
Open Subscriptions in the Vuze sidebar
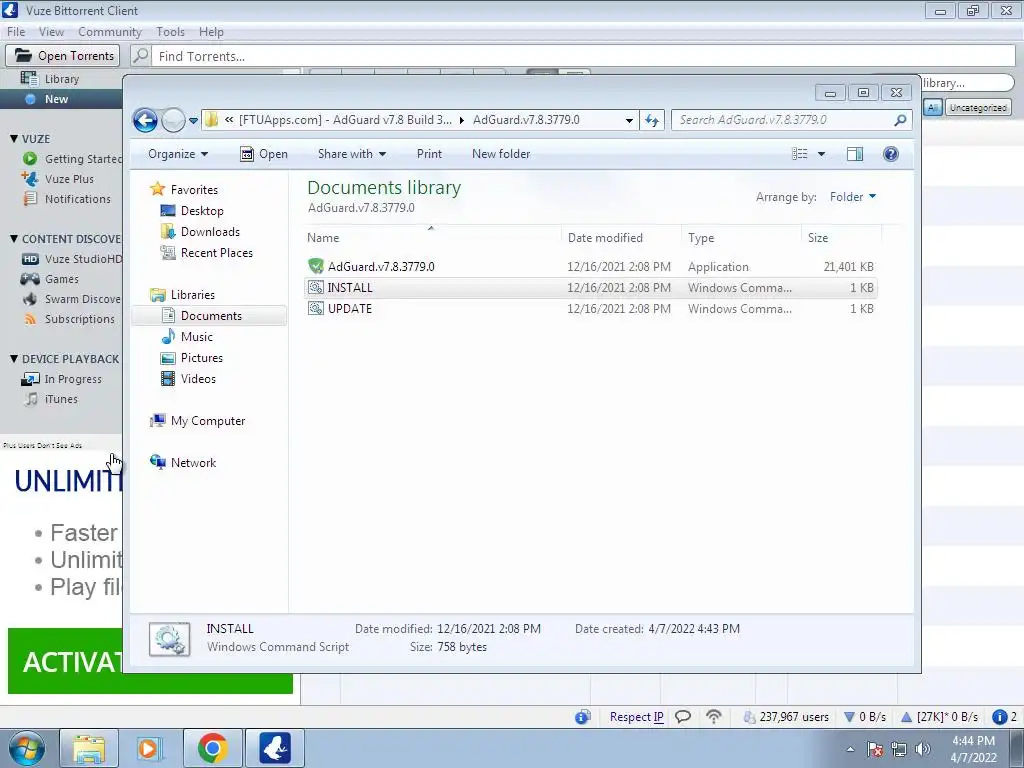point(79,319)
